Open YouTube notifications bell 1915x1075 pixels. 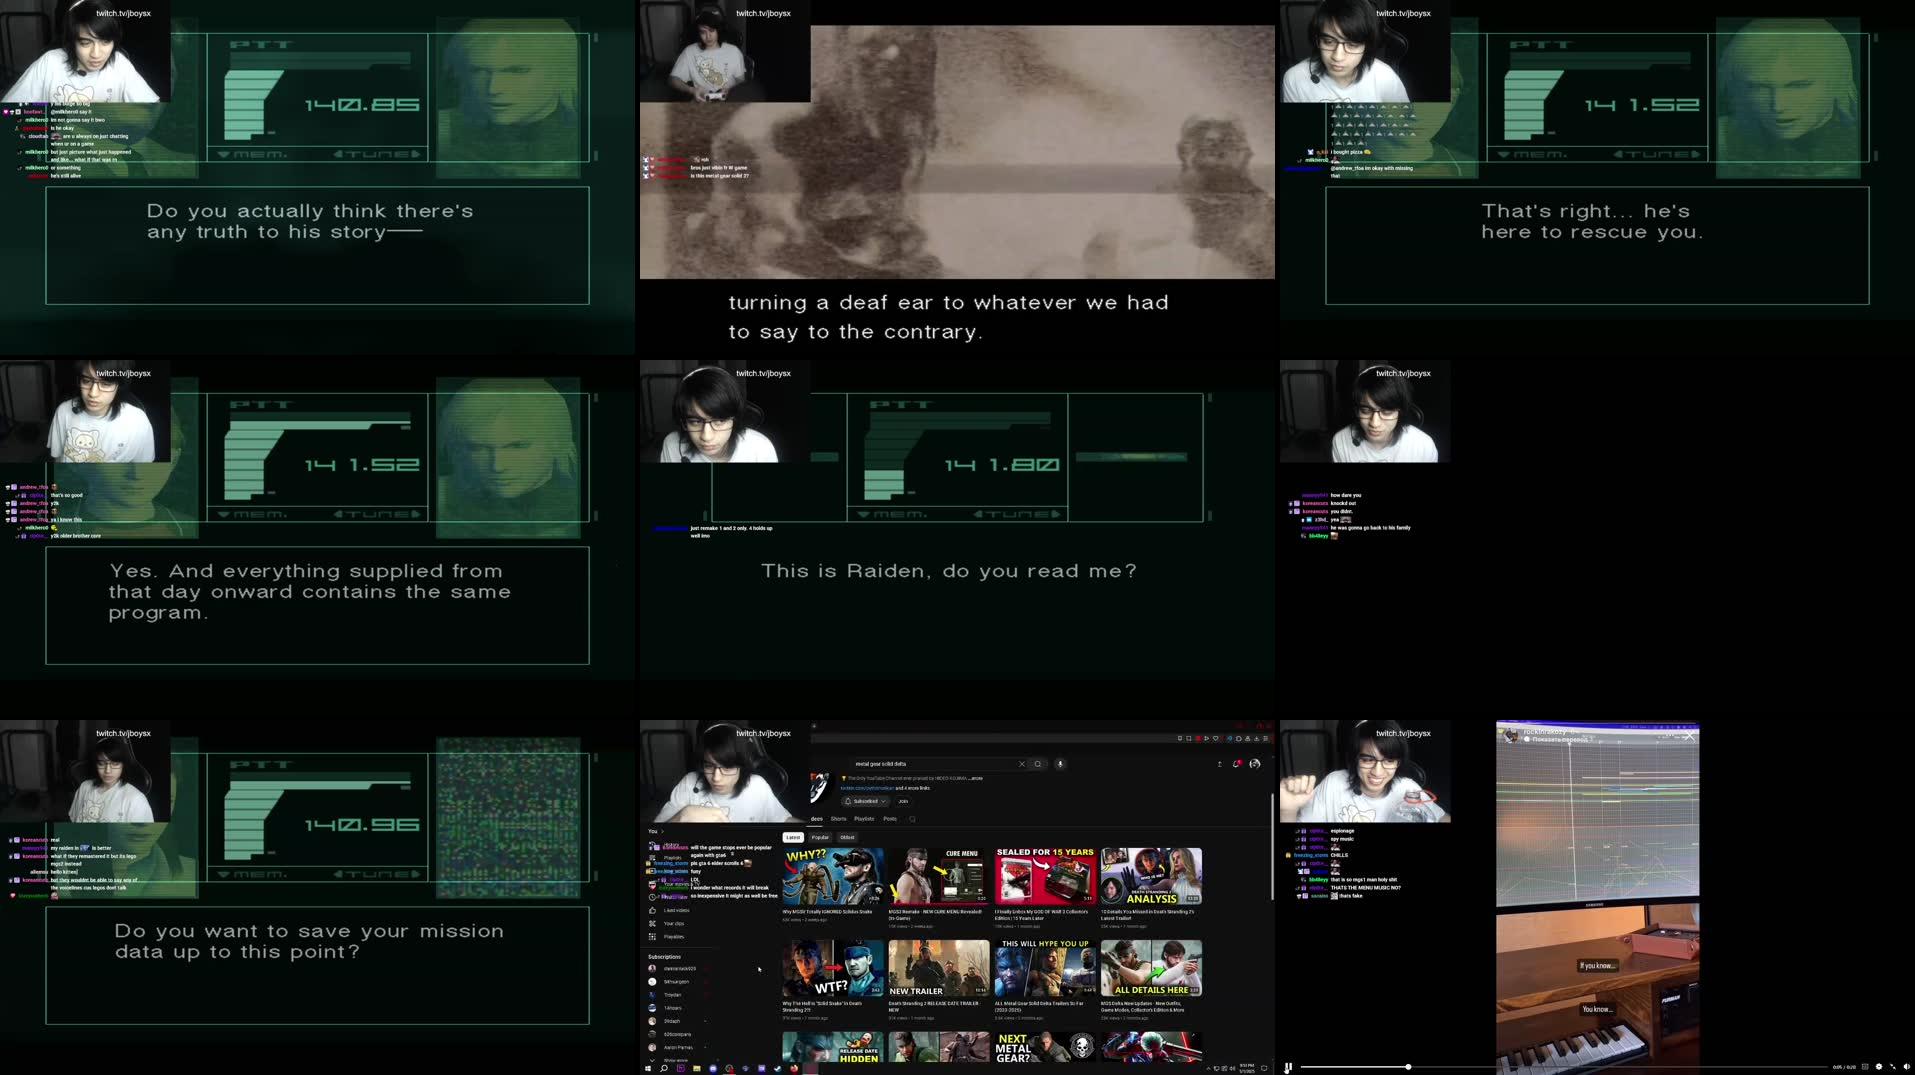click(1237, 764)
